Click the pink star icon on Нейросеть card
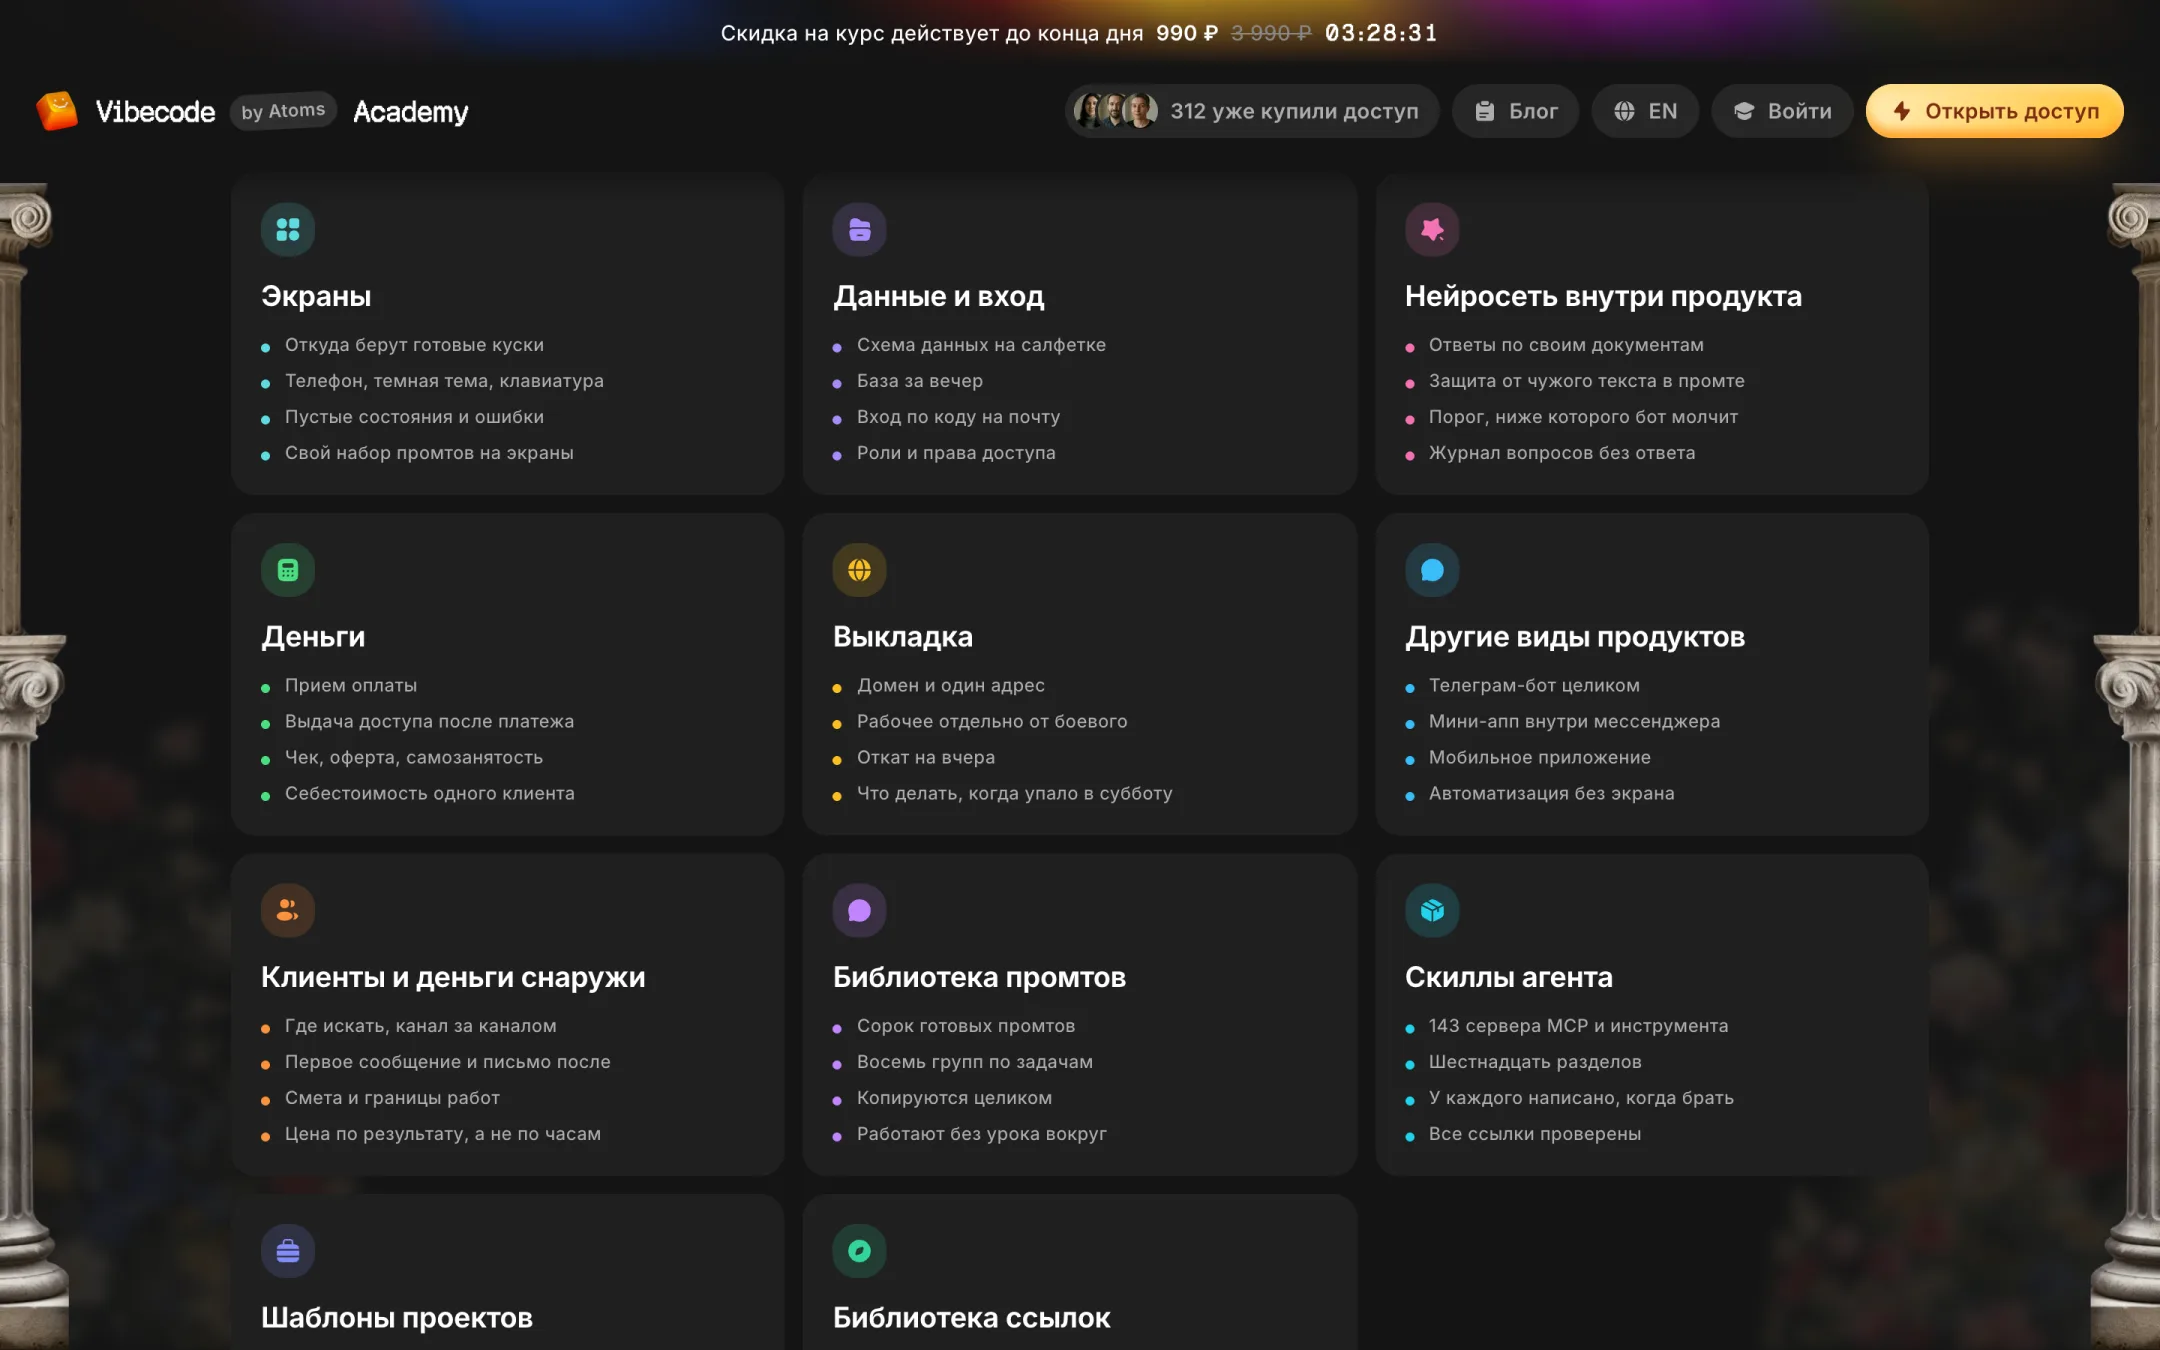 [1432, 230]
